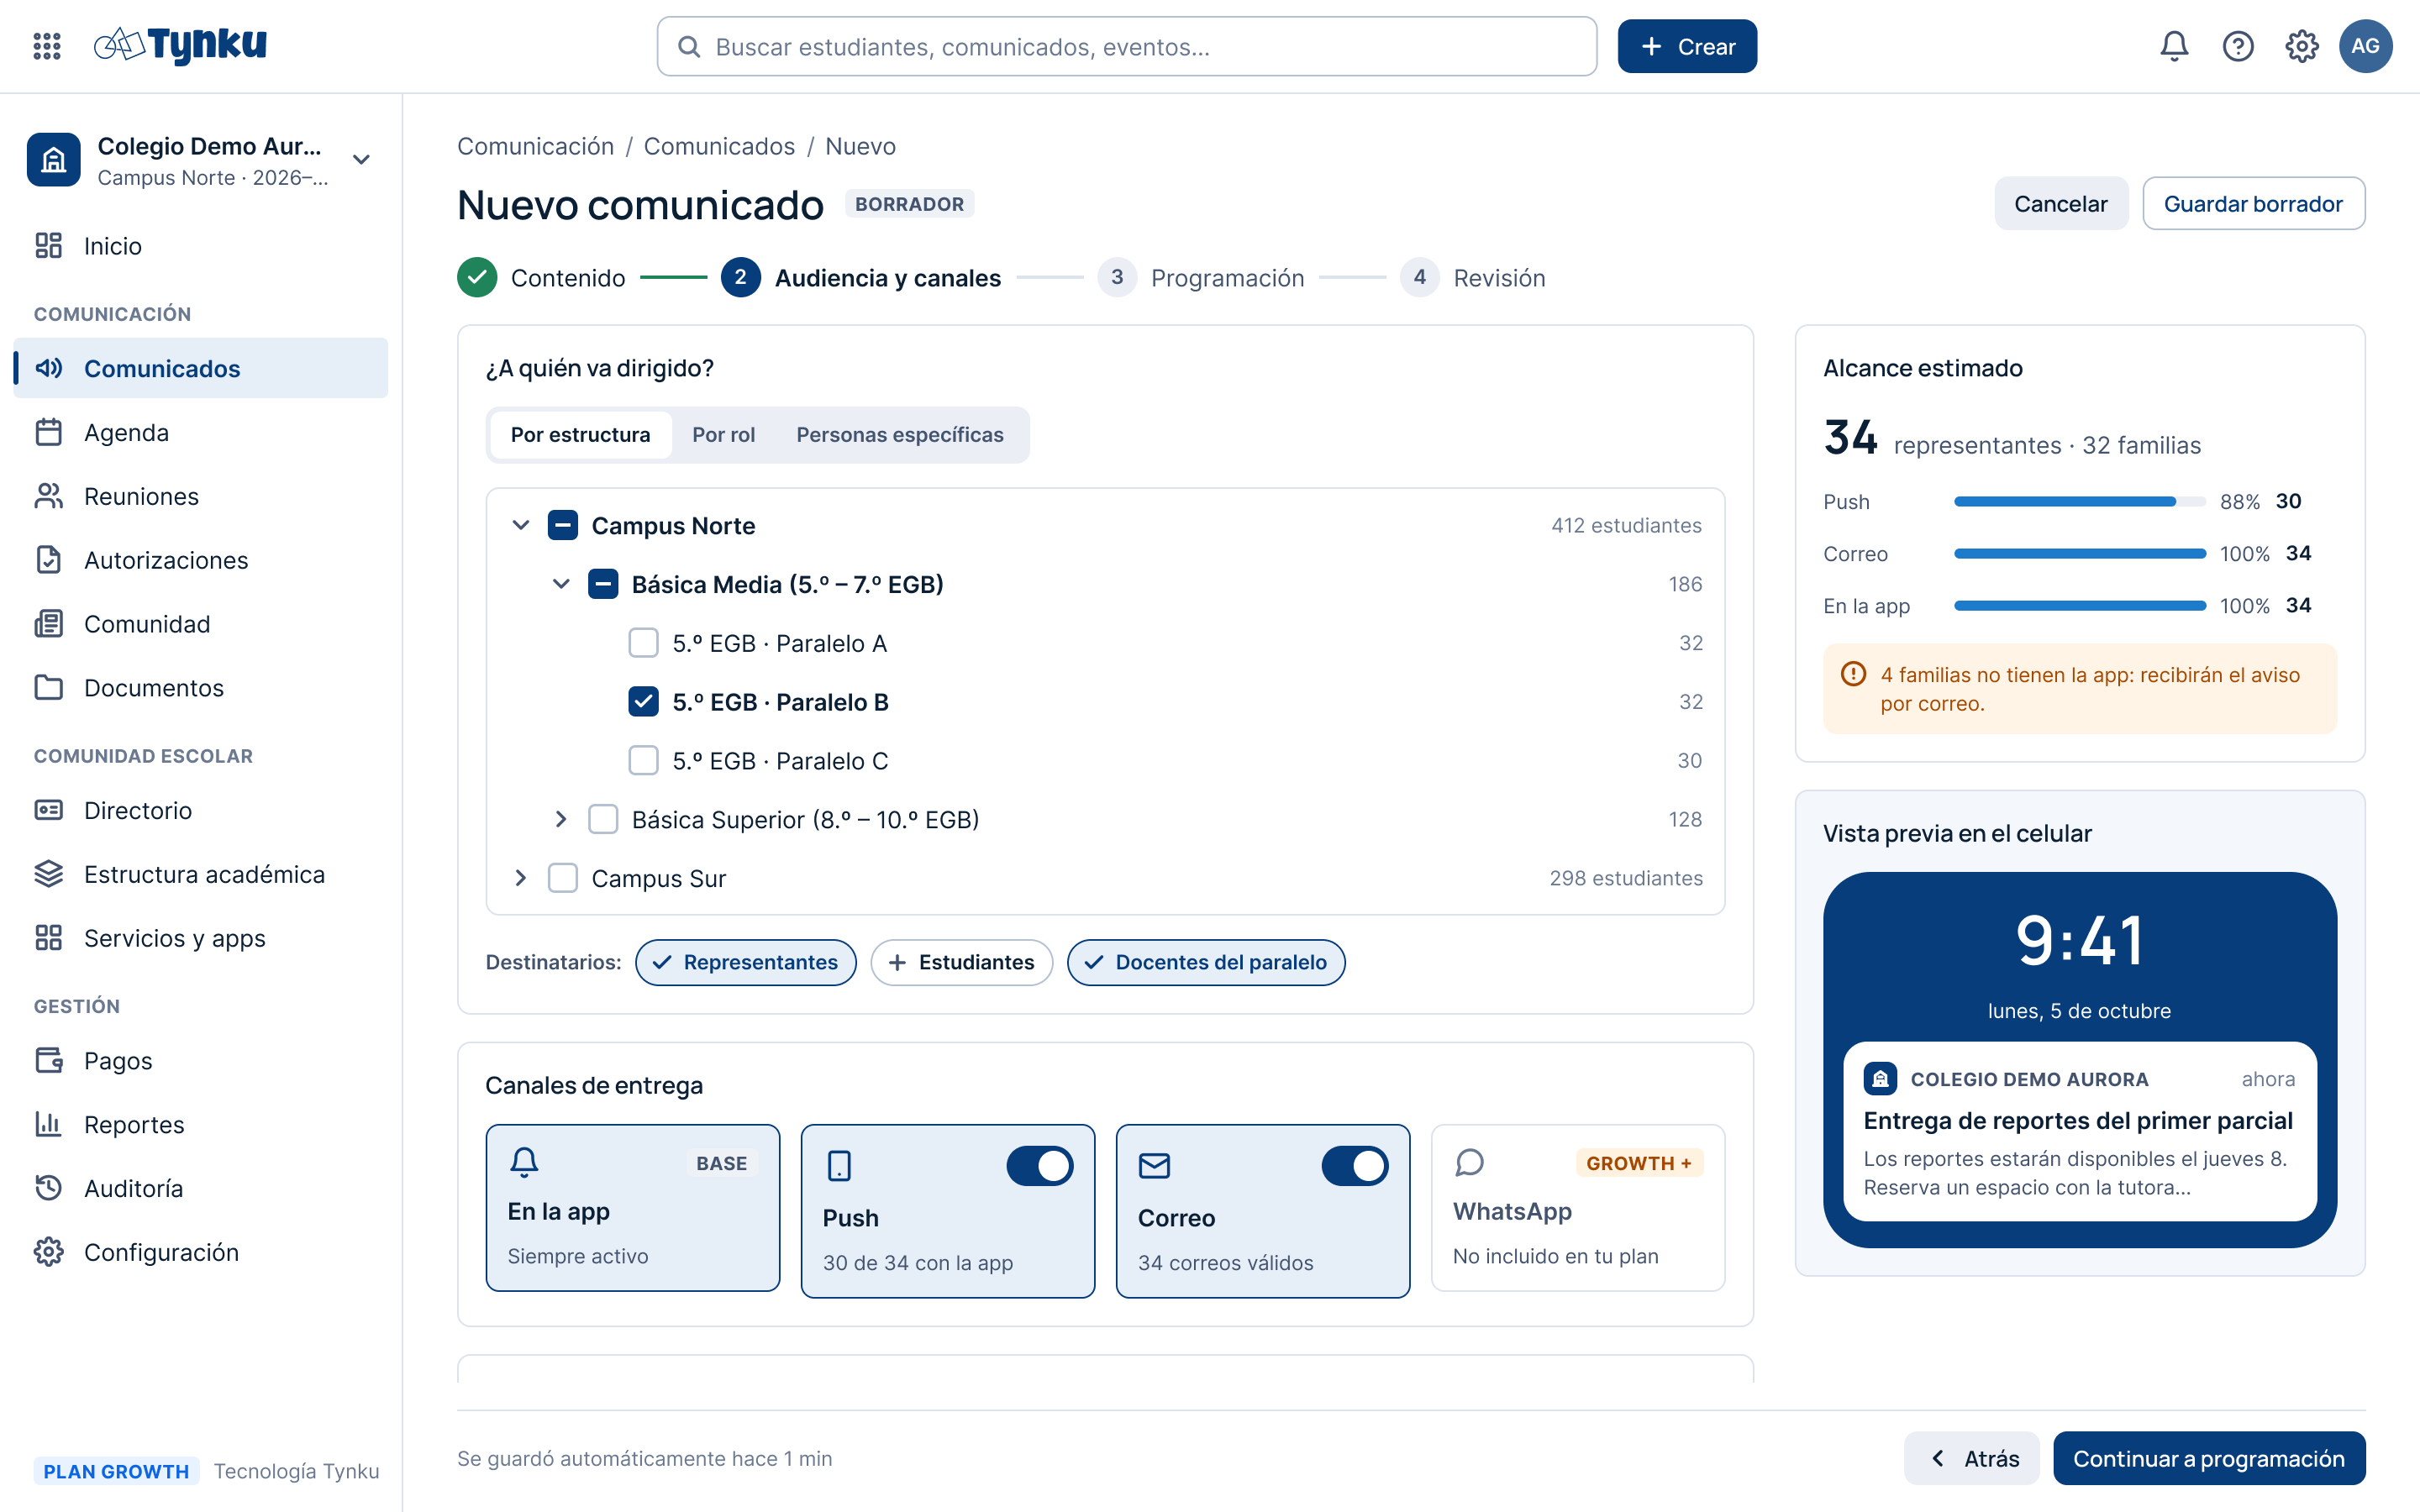
Task: Switch to Personas específicas tab
Action: point(899,435)
